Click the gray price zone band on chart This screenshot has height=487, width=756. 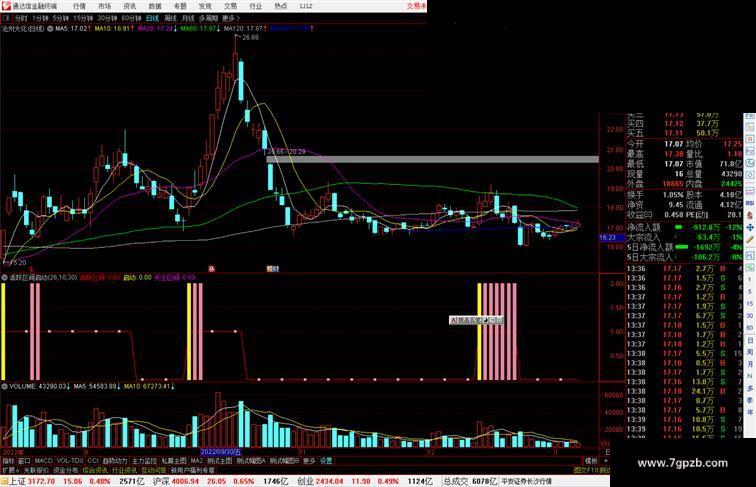tap(433, 159)
